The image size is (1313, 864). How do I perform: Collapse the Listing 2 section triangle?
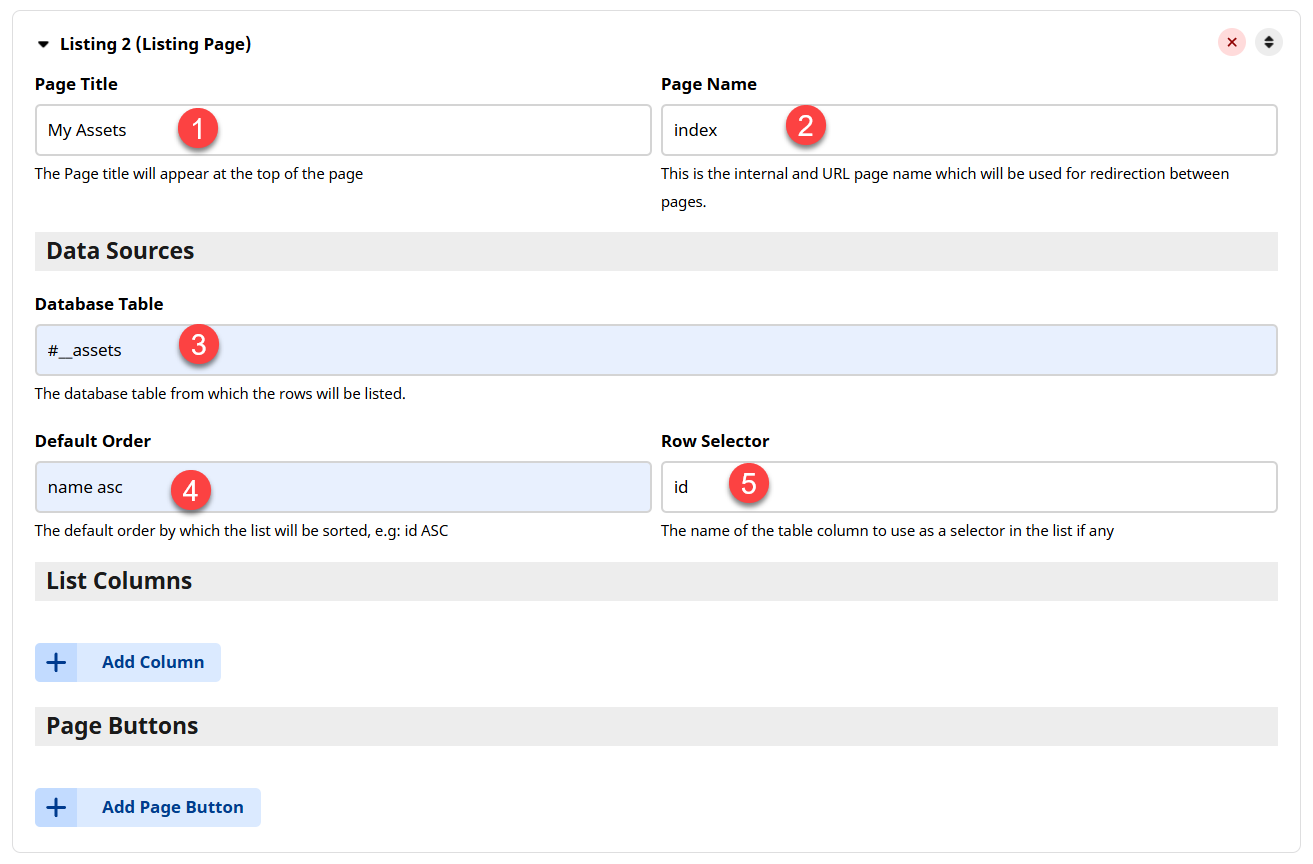[x=43, y=44]
